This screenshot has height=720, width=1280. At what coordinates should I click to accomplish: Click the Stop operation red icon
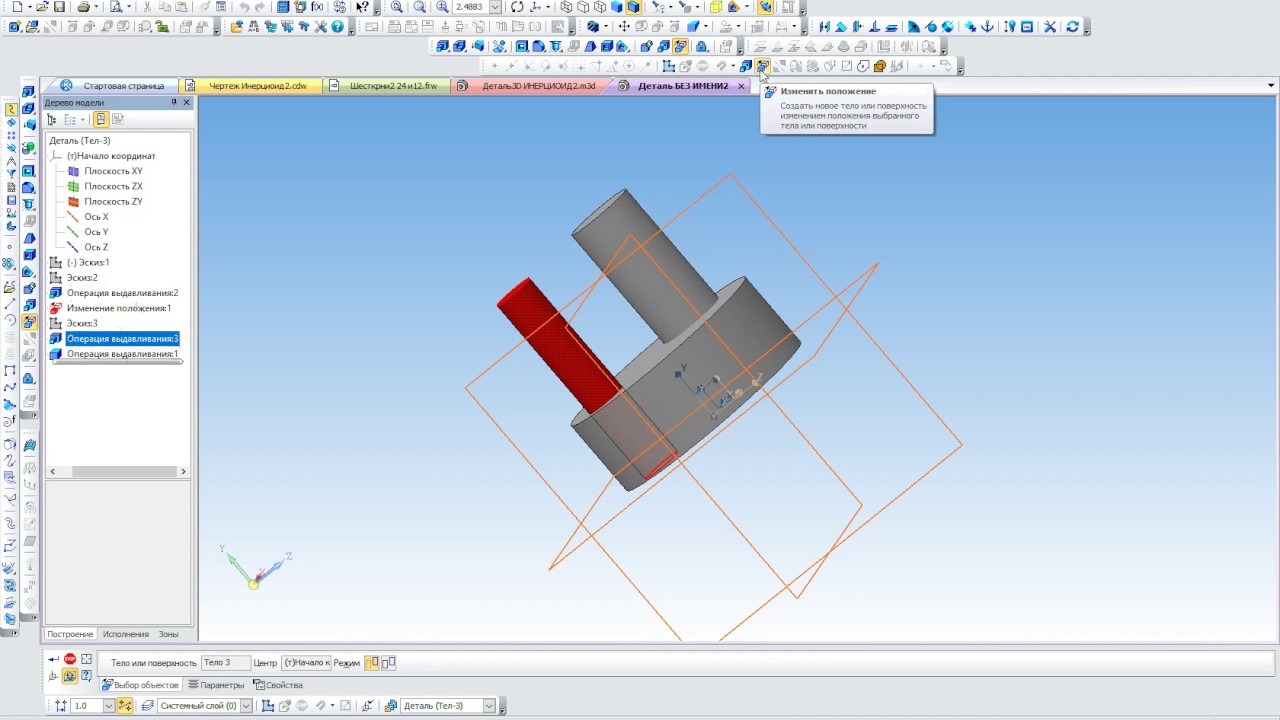point(70,658)
